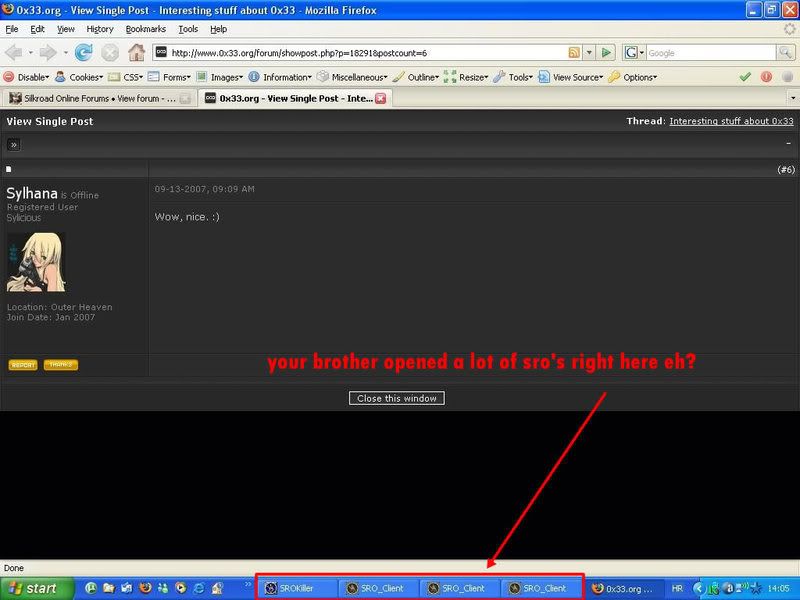This screenshot has width=800, height=600.
Task: Click the RSS feed icon in address bar
Action: click(x=574, y=53)
